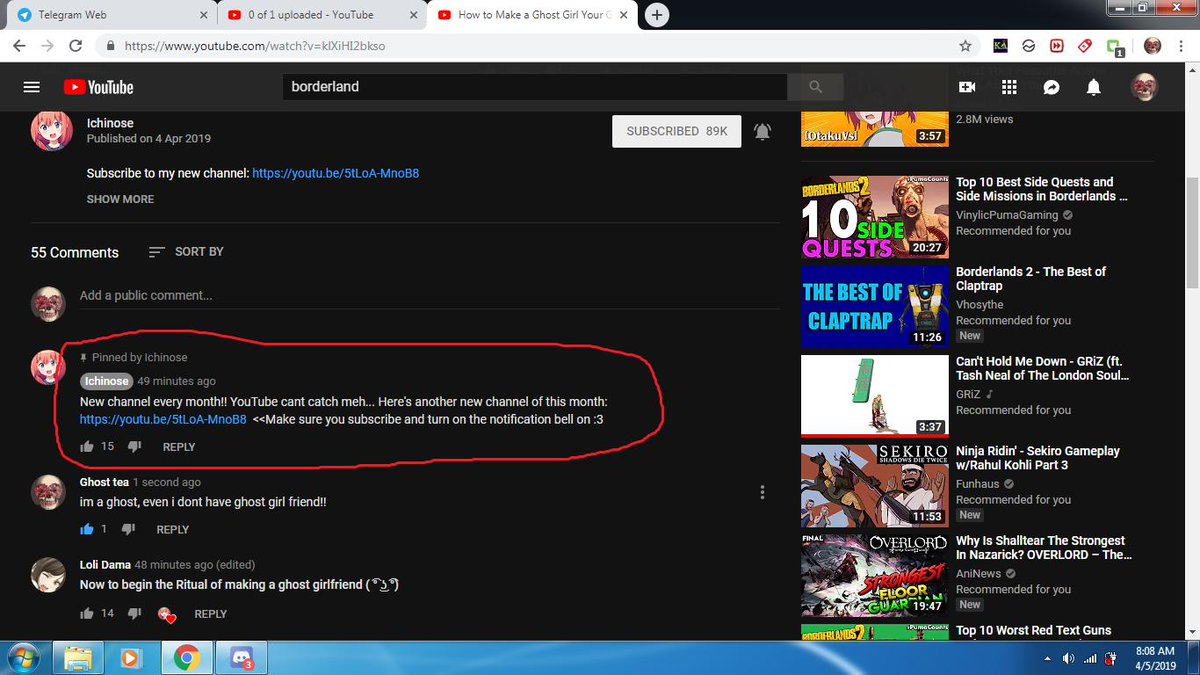Dislike the Ghost tea comment
The width and height of the screenshot is (1200, 675).
(129, 529)
